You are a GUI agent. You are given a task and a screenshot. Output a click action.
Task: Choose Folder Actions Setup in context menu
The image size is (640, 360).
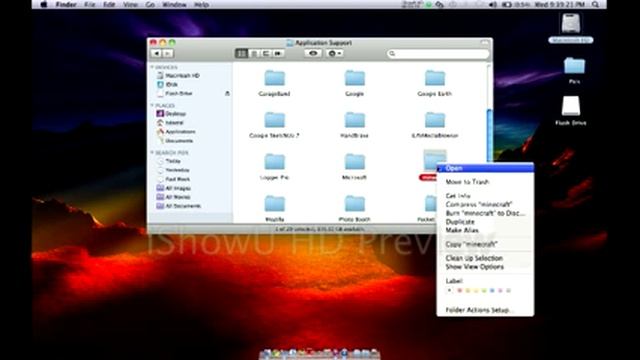485,310
